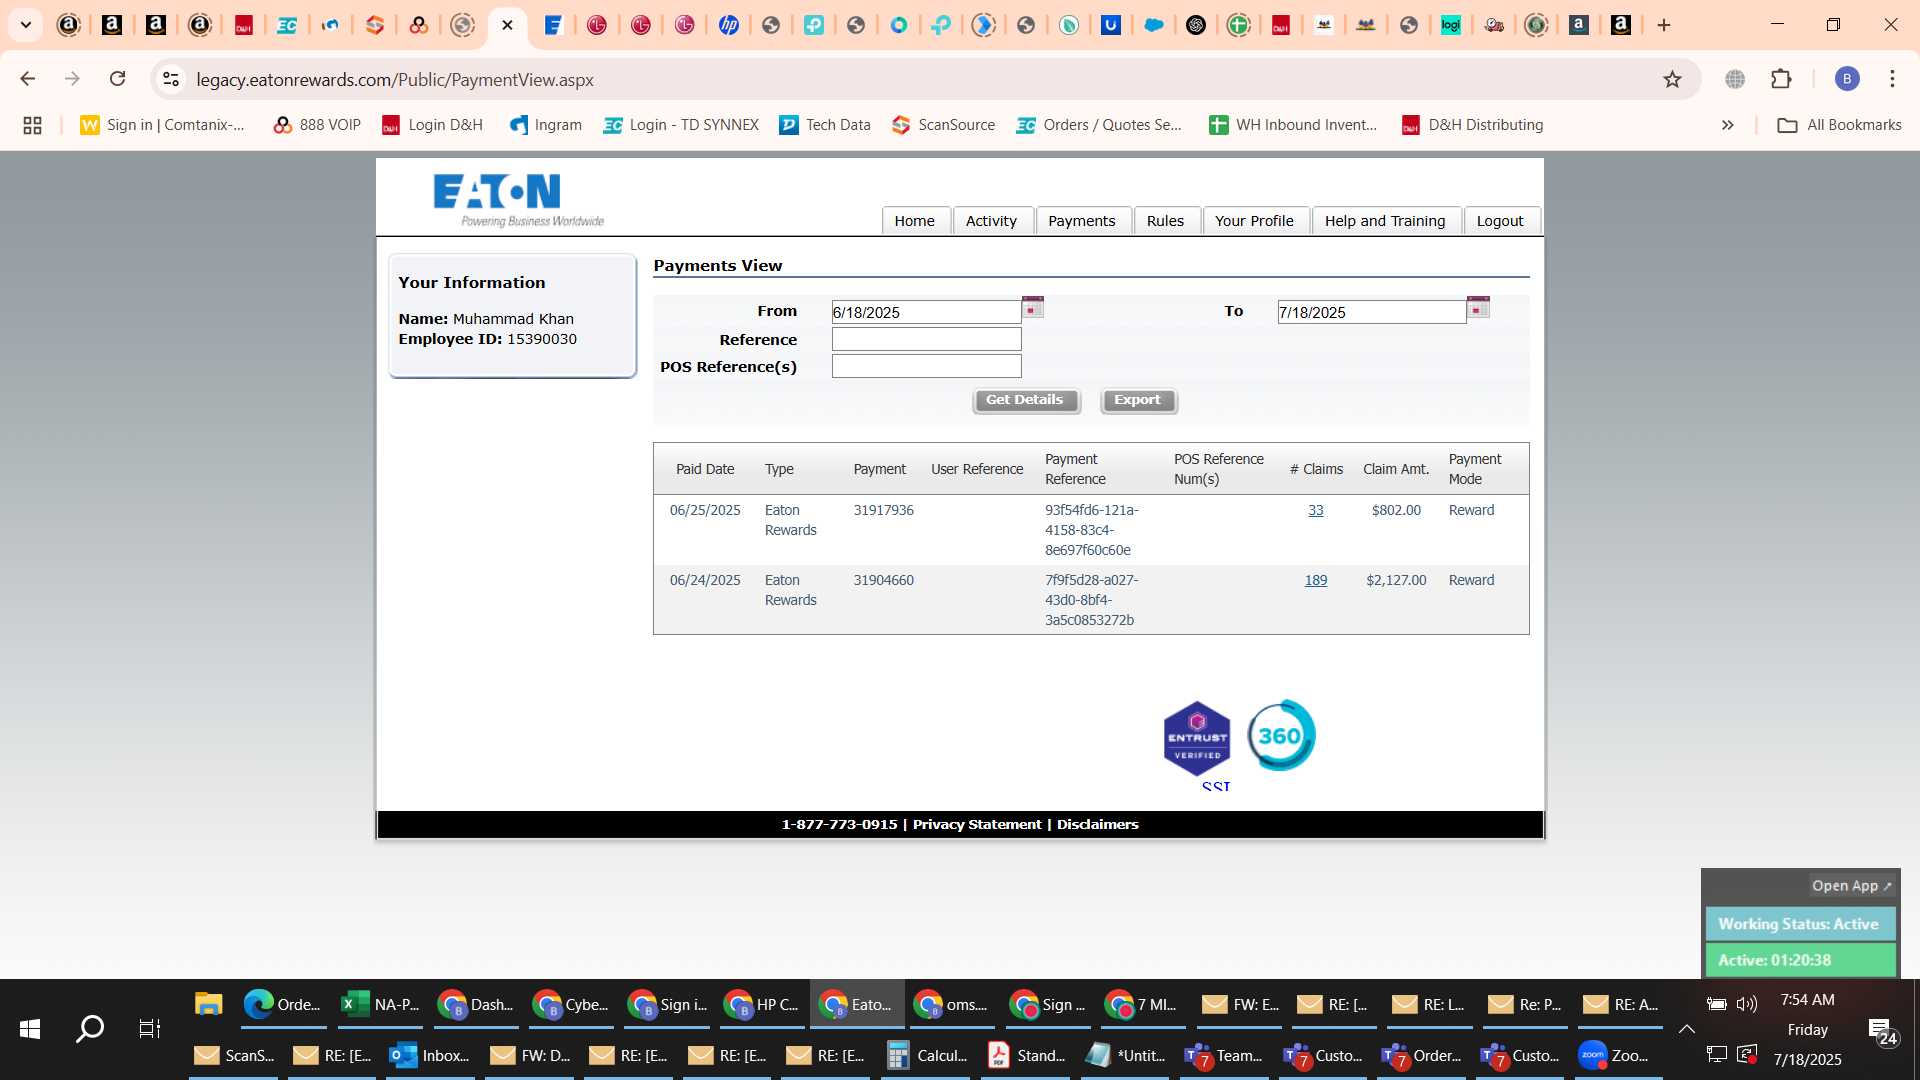Show hidden system tray icons
Screen dimensions: 1920x1080
click(x=1686, y=1029)
